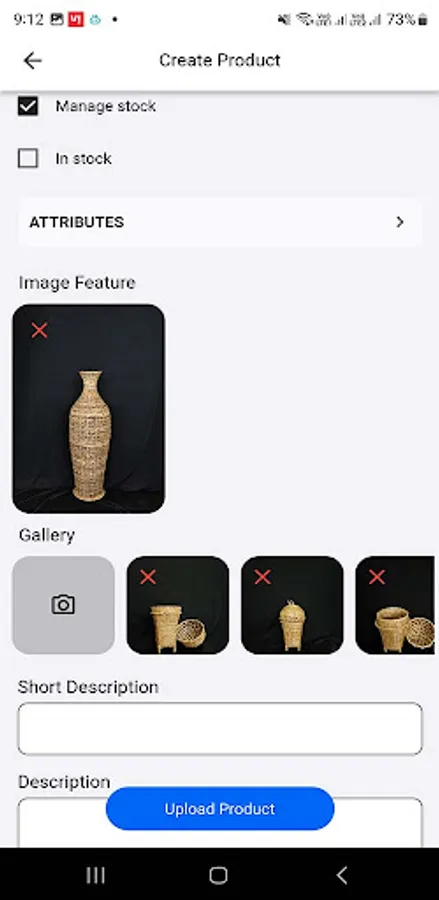439x900 pixels.
Task: Open the ATTRIBUTES row
Action: click(x=220, y=222)
